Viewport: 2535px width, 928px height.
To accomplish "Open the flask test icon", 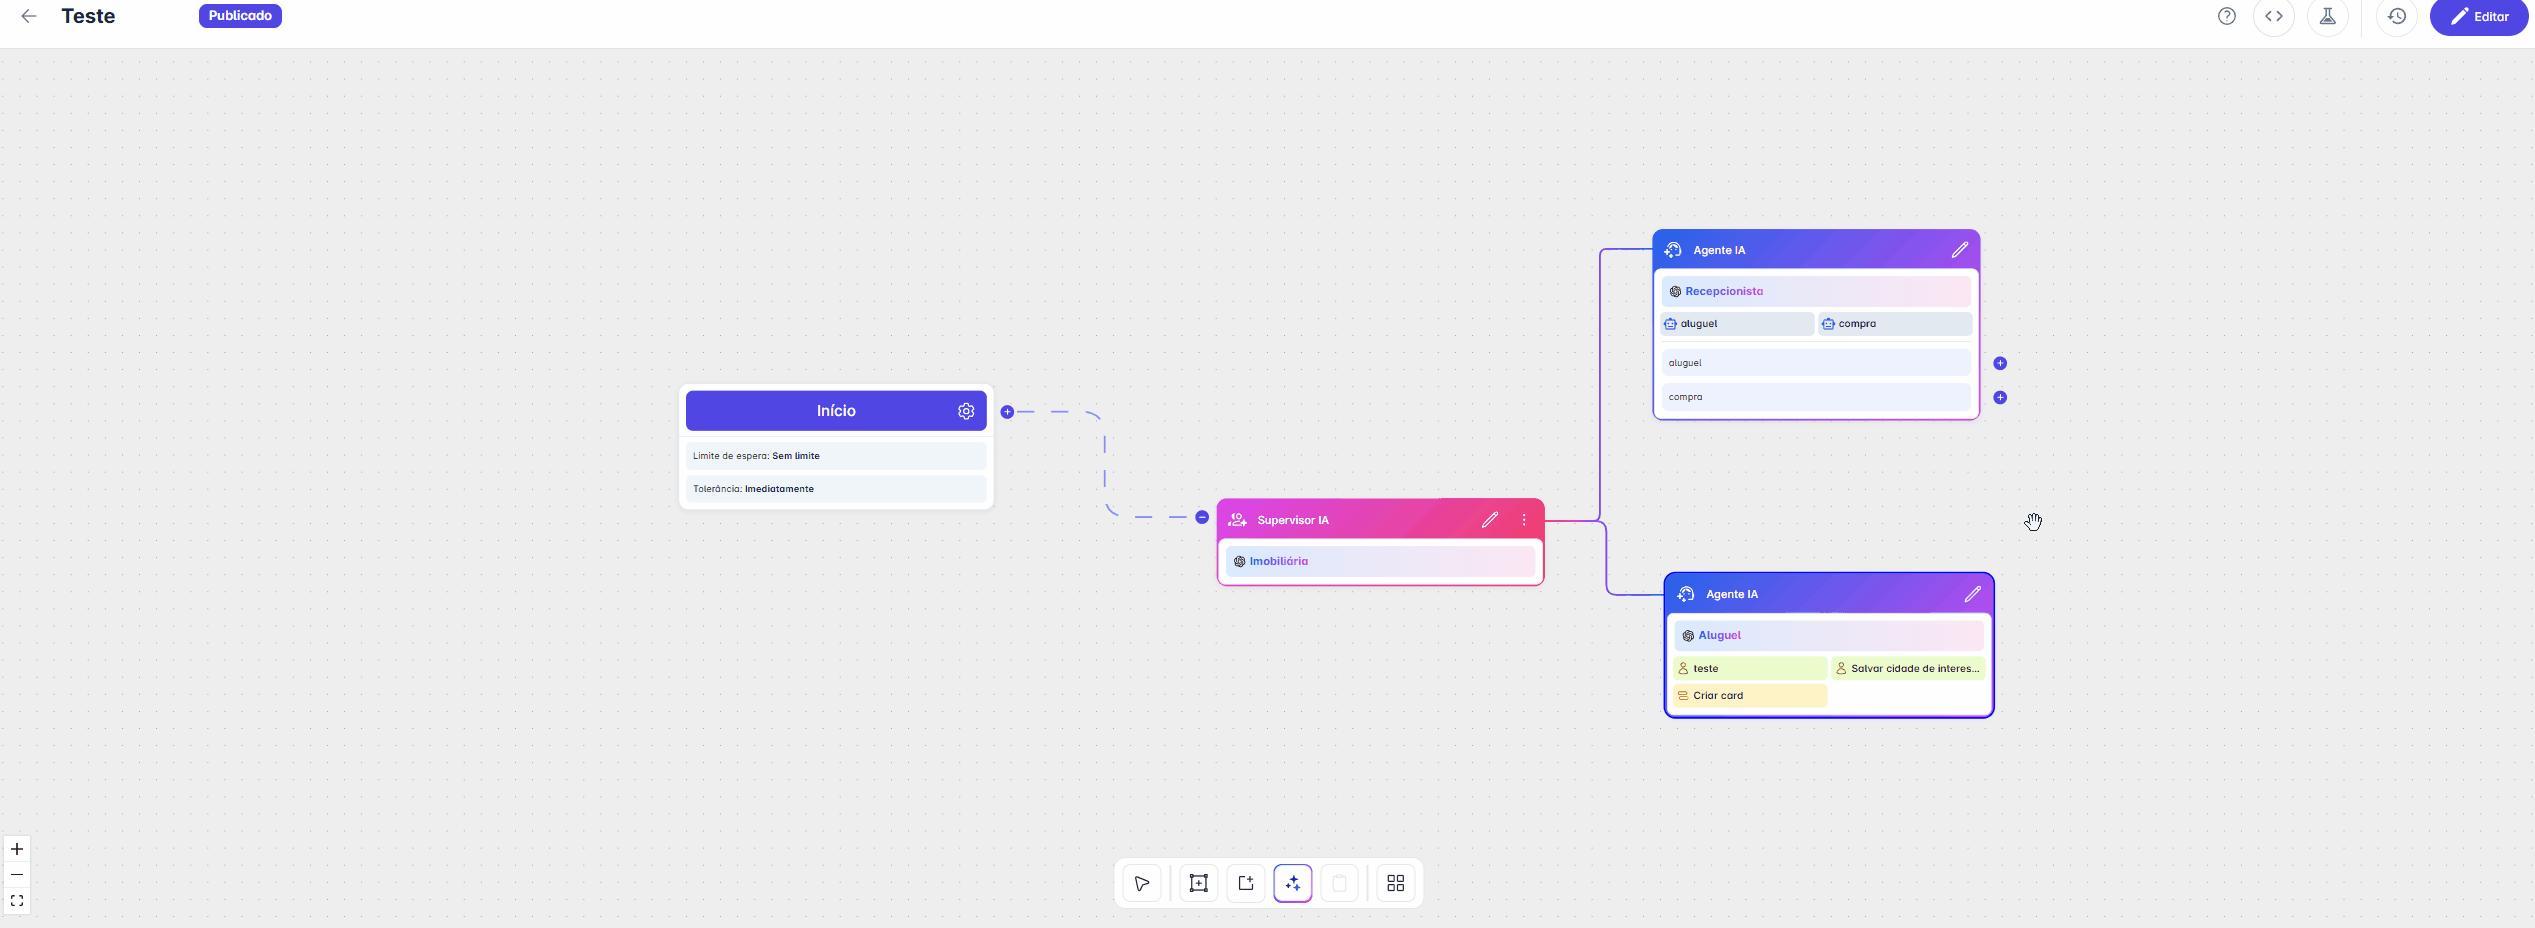I will pos(2327,17).
